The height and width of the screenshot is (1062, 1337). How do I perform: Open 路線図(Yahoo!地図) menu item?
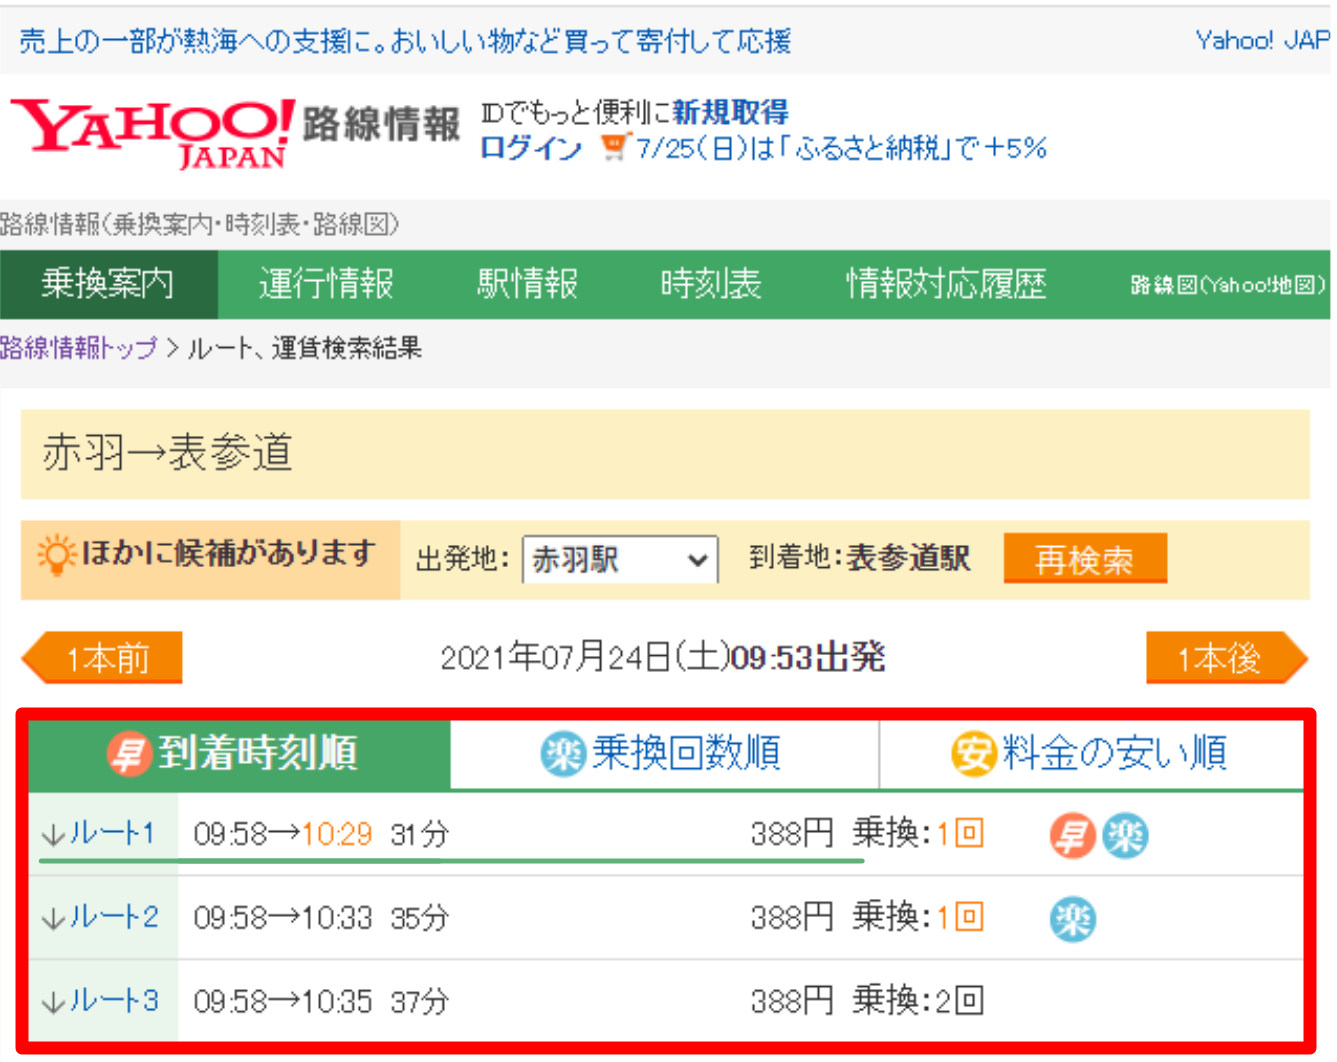pyautogui.click(x=1227, y=285)
